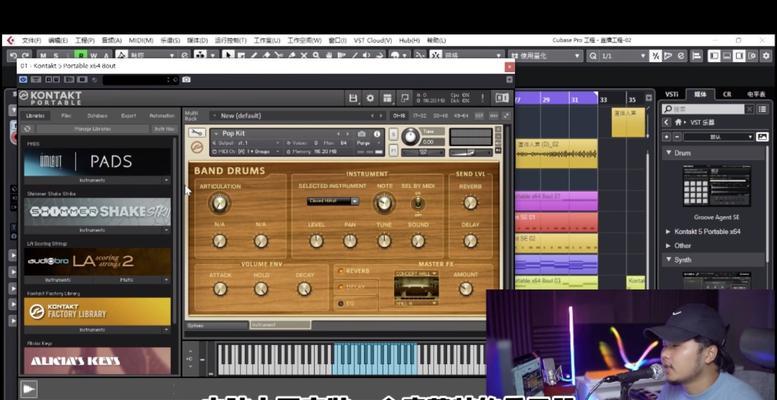Click the Cubase setup gear icon

click(766, 56)
